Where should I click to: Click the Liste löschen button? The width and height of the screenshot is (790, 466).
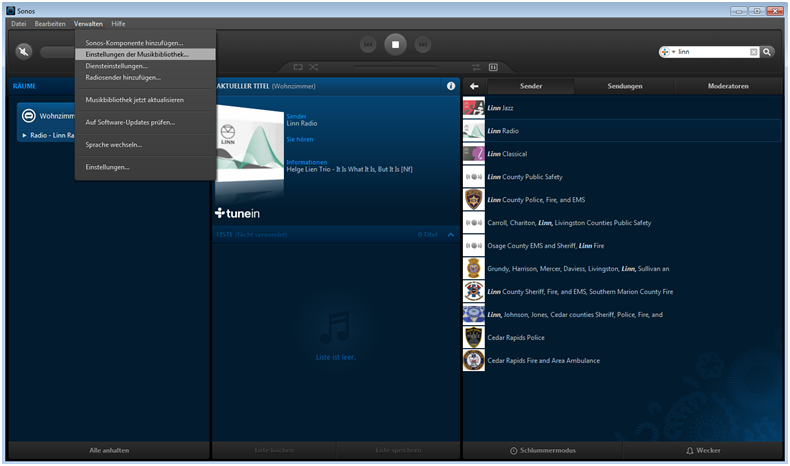(274, 450)
